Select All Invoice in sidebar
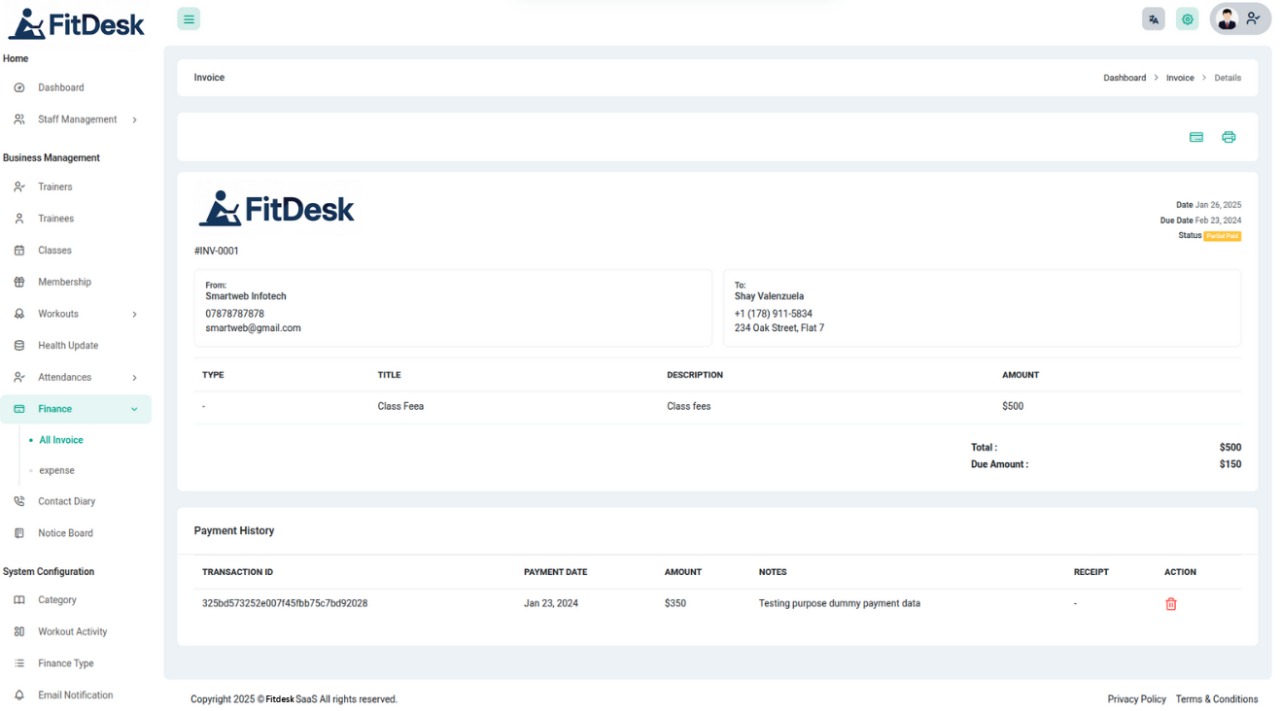1280x711 pixels. 61,440
